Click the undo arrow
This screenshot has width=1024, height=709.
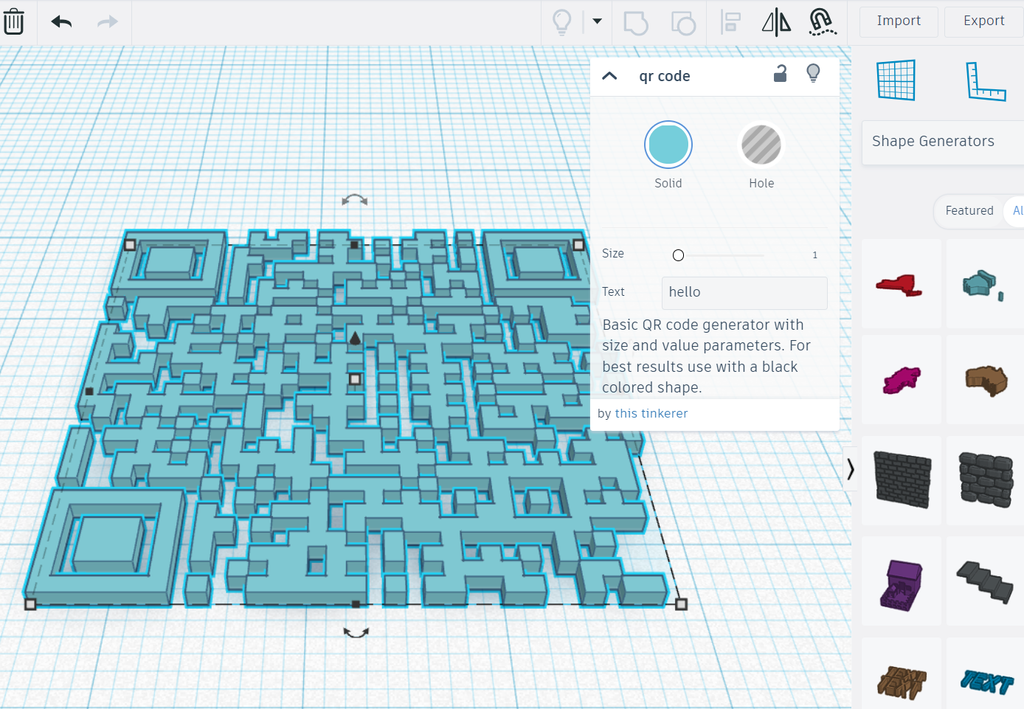click(x=60, y=20)
